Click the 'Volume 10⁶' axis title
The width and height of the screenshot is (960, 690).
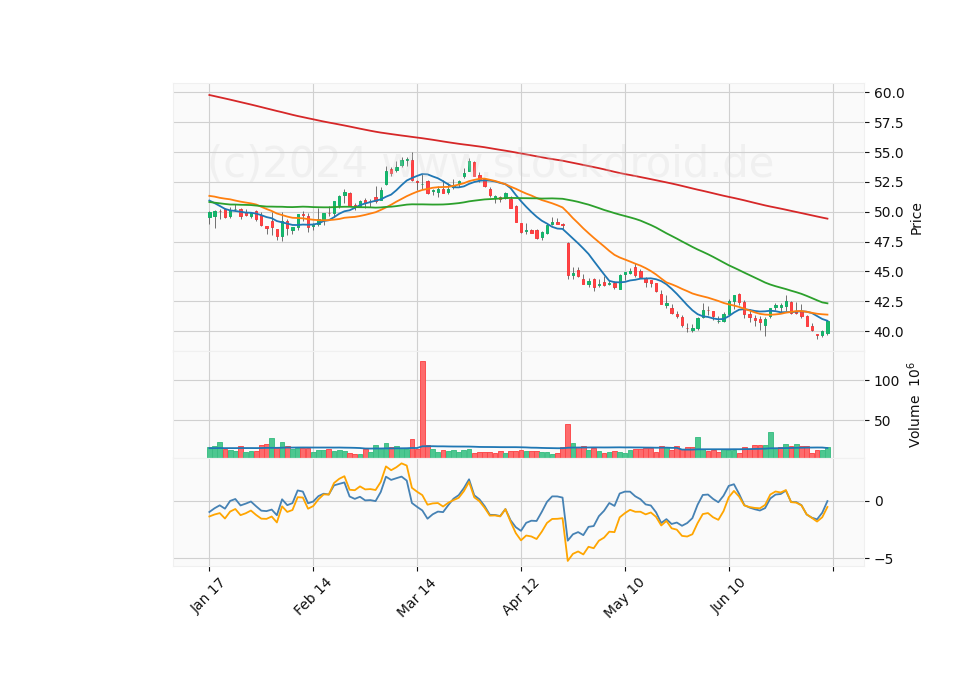913,405
